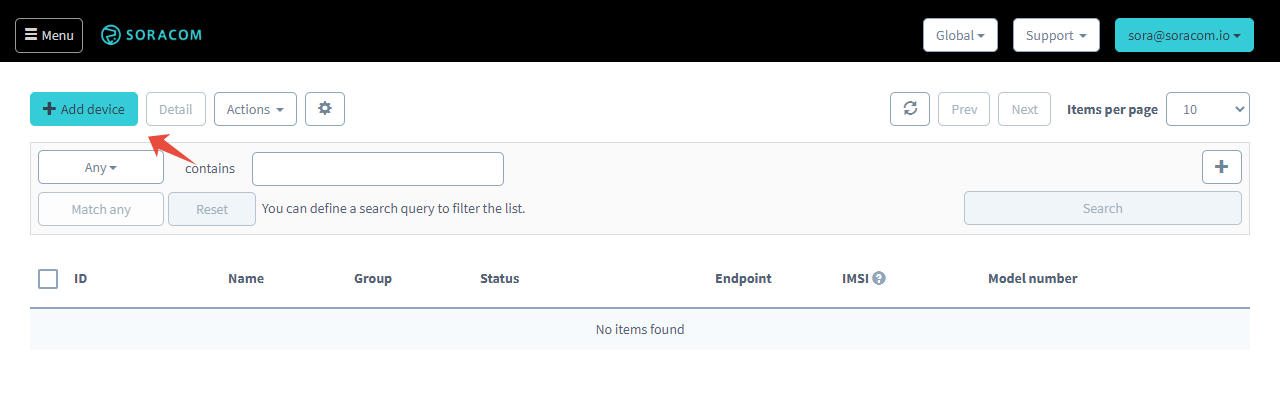Click the IMSI help question icon
Viewport: 1280px width, 400px height.
click(x=879, y=278)
